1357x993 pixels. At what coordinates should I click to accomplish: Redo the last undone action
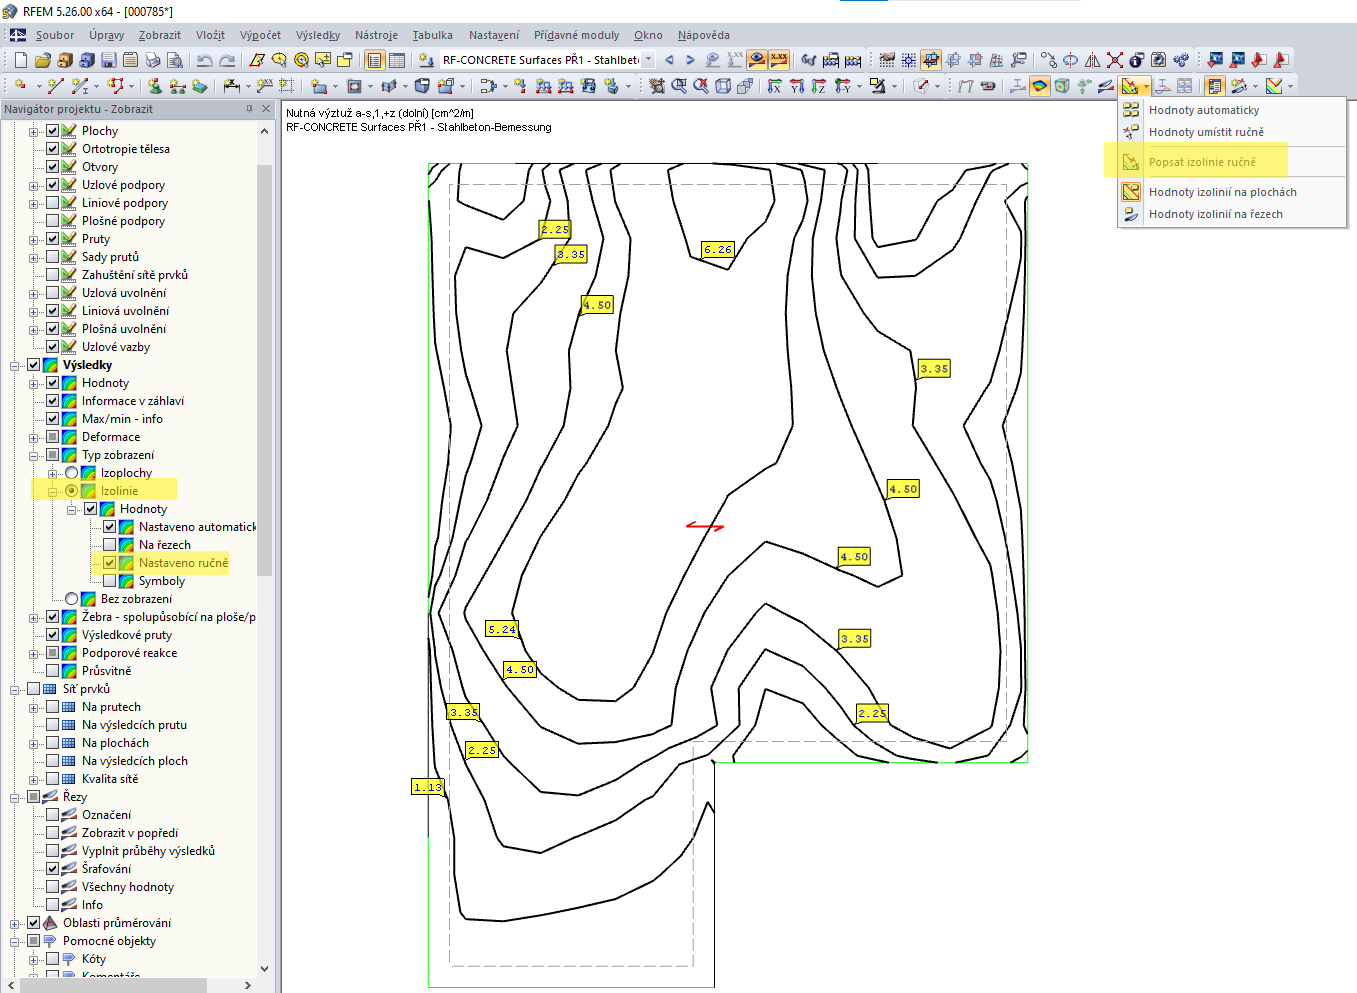tap(228, 60)
